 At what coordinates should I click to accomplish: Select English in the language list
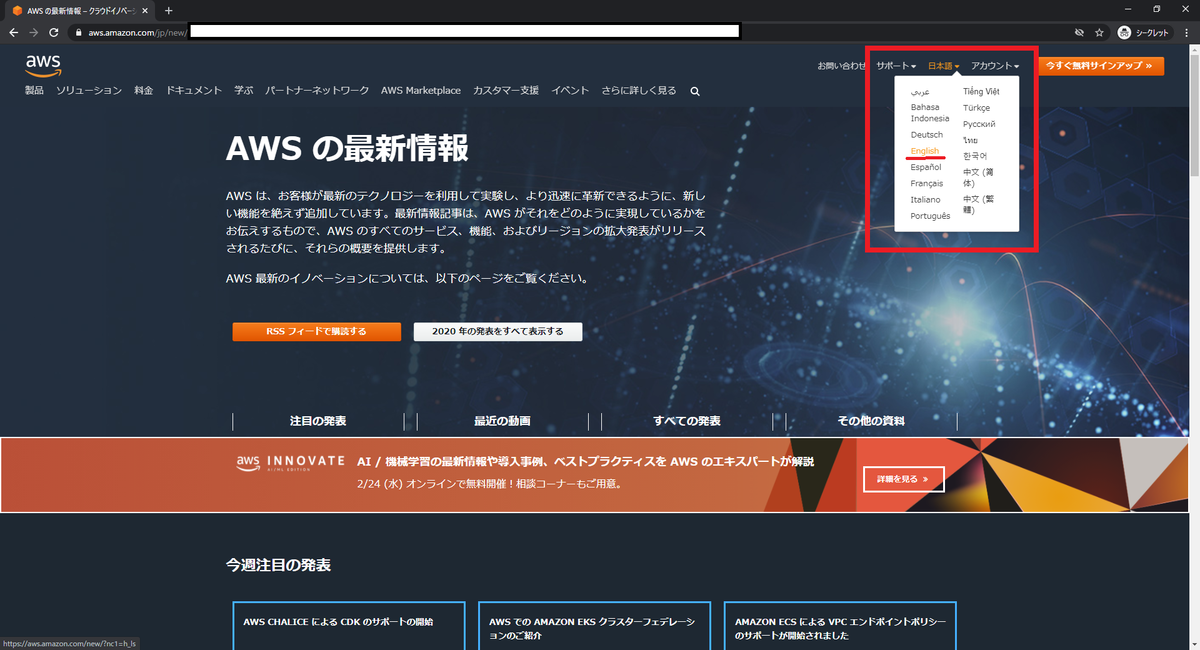(925, 151)
